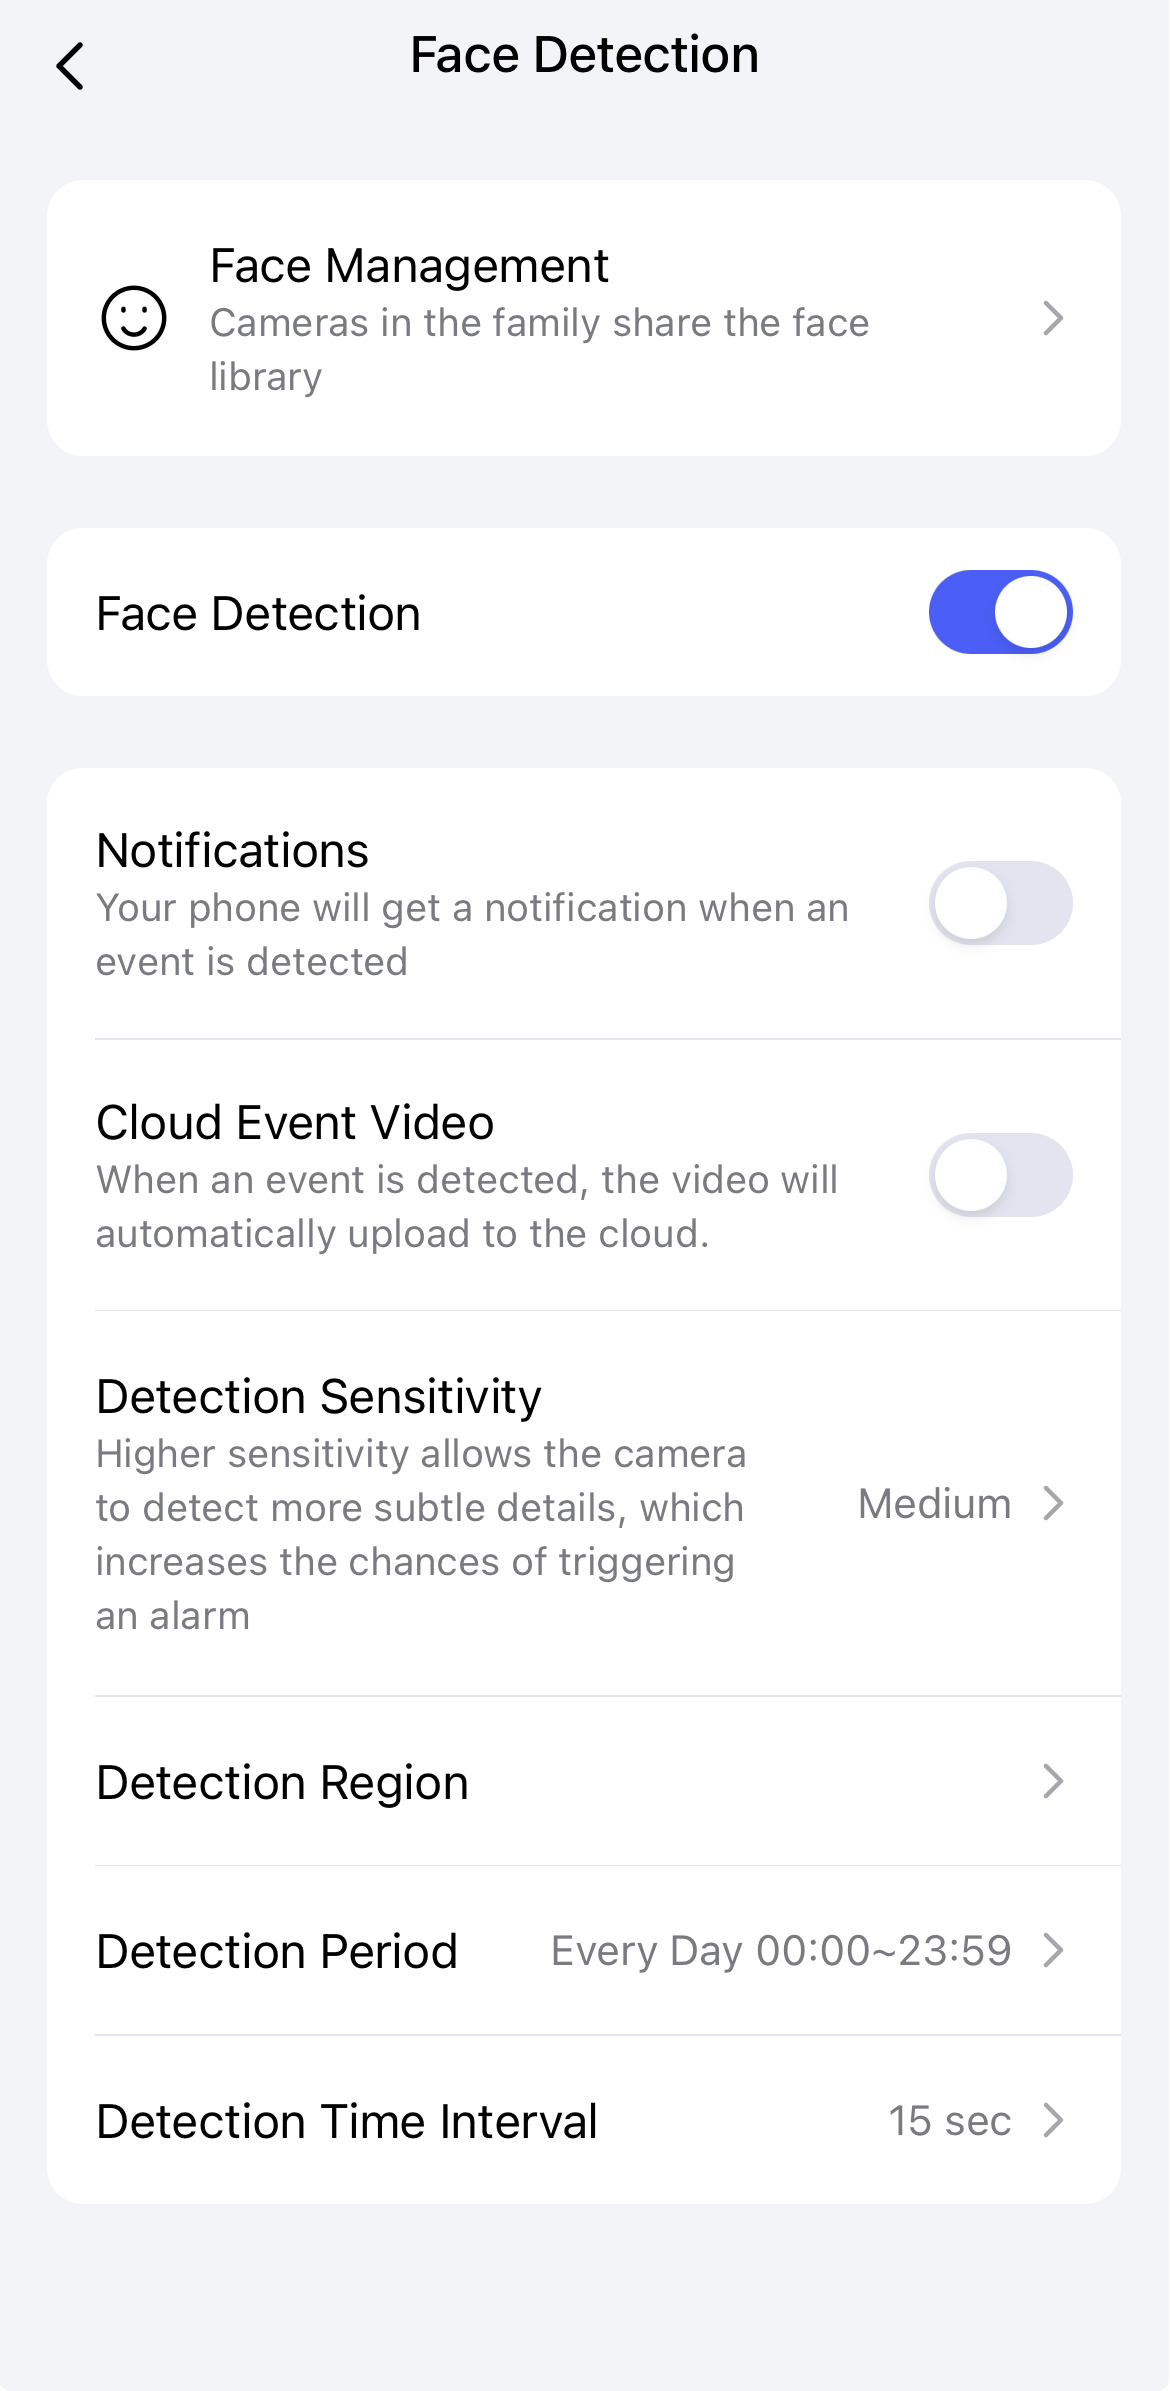Turn off the Face Detection switch
This screenshot has width=1170, height=2391.
tap(1000, 612)
